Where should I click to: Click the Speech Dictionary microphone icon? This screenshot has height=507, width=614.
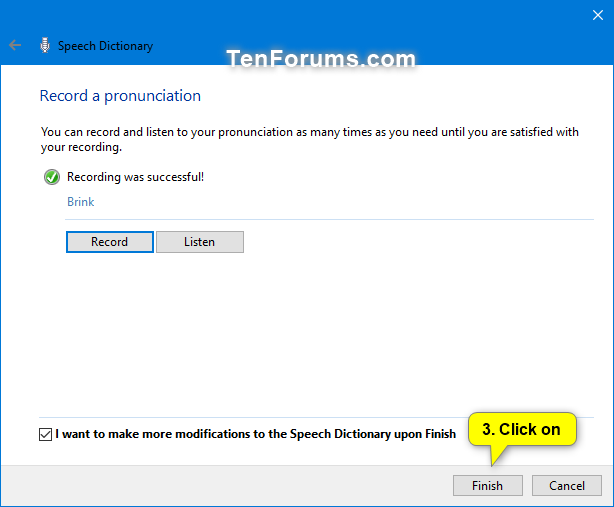coord(45,45)
